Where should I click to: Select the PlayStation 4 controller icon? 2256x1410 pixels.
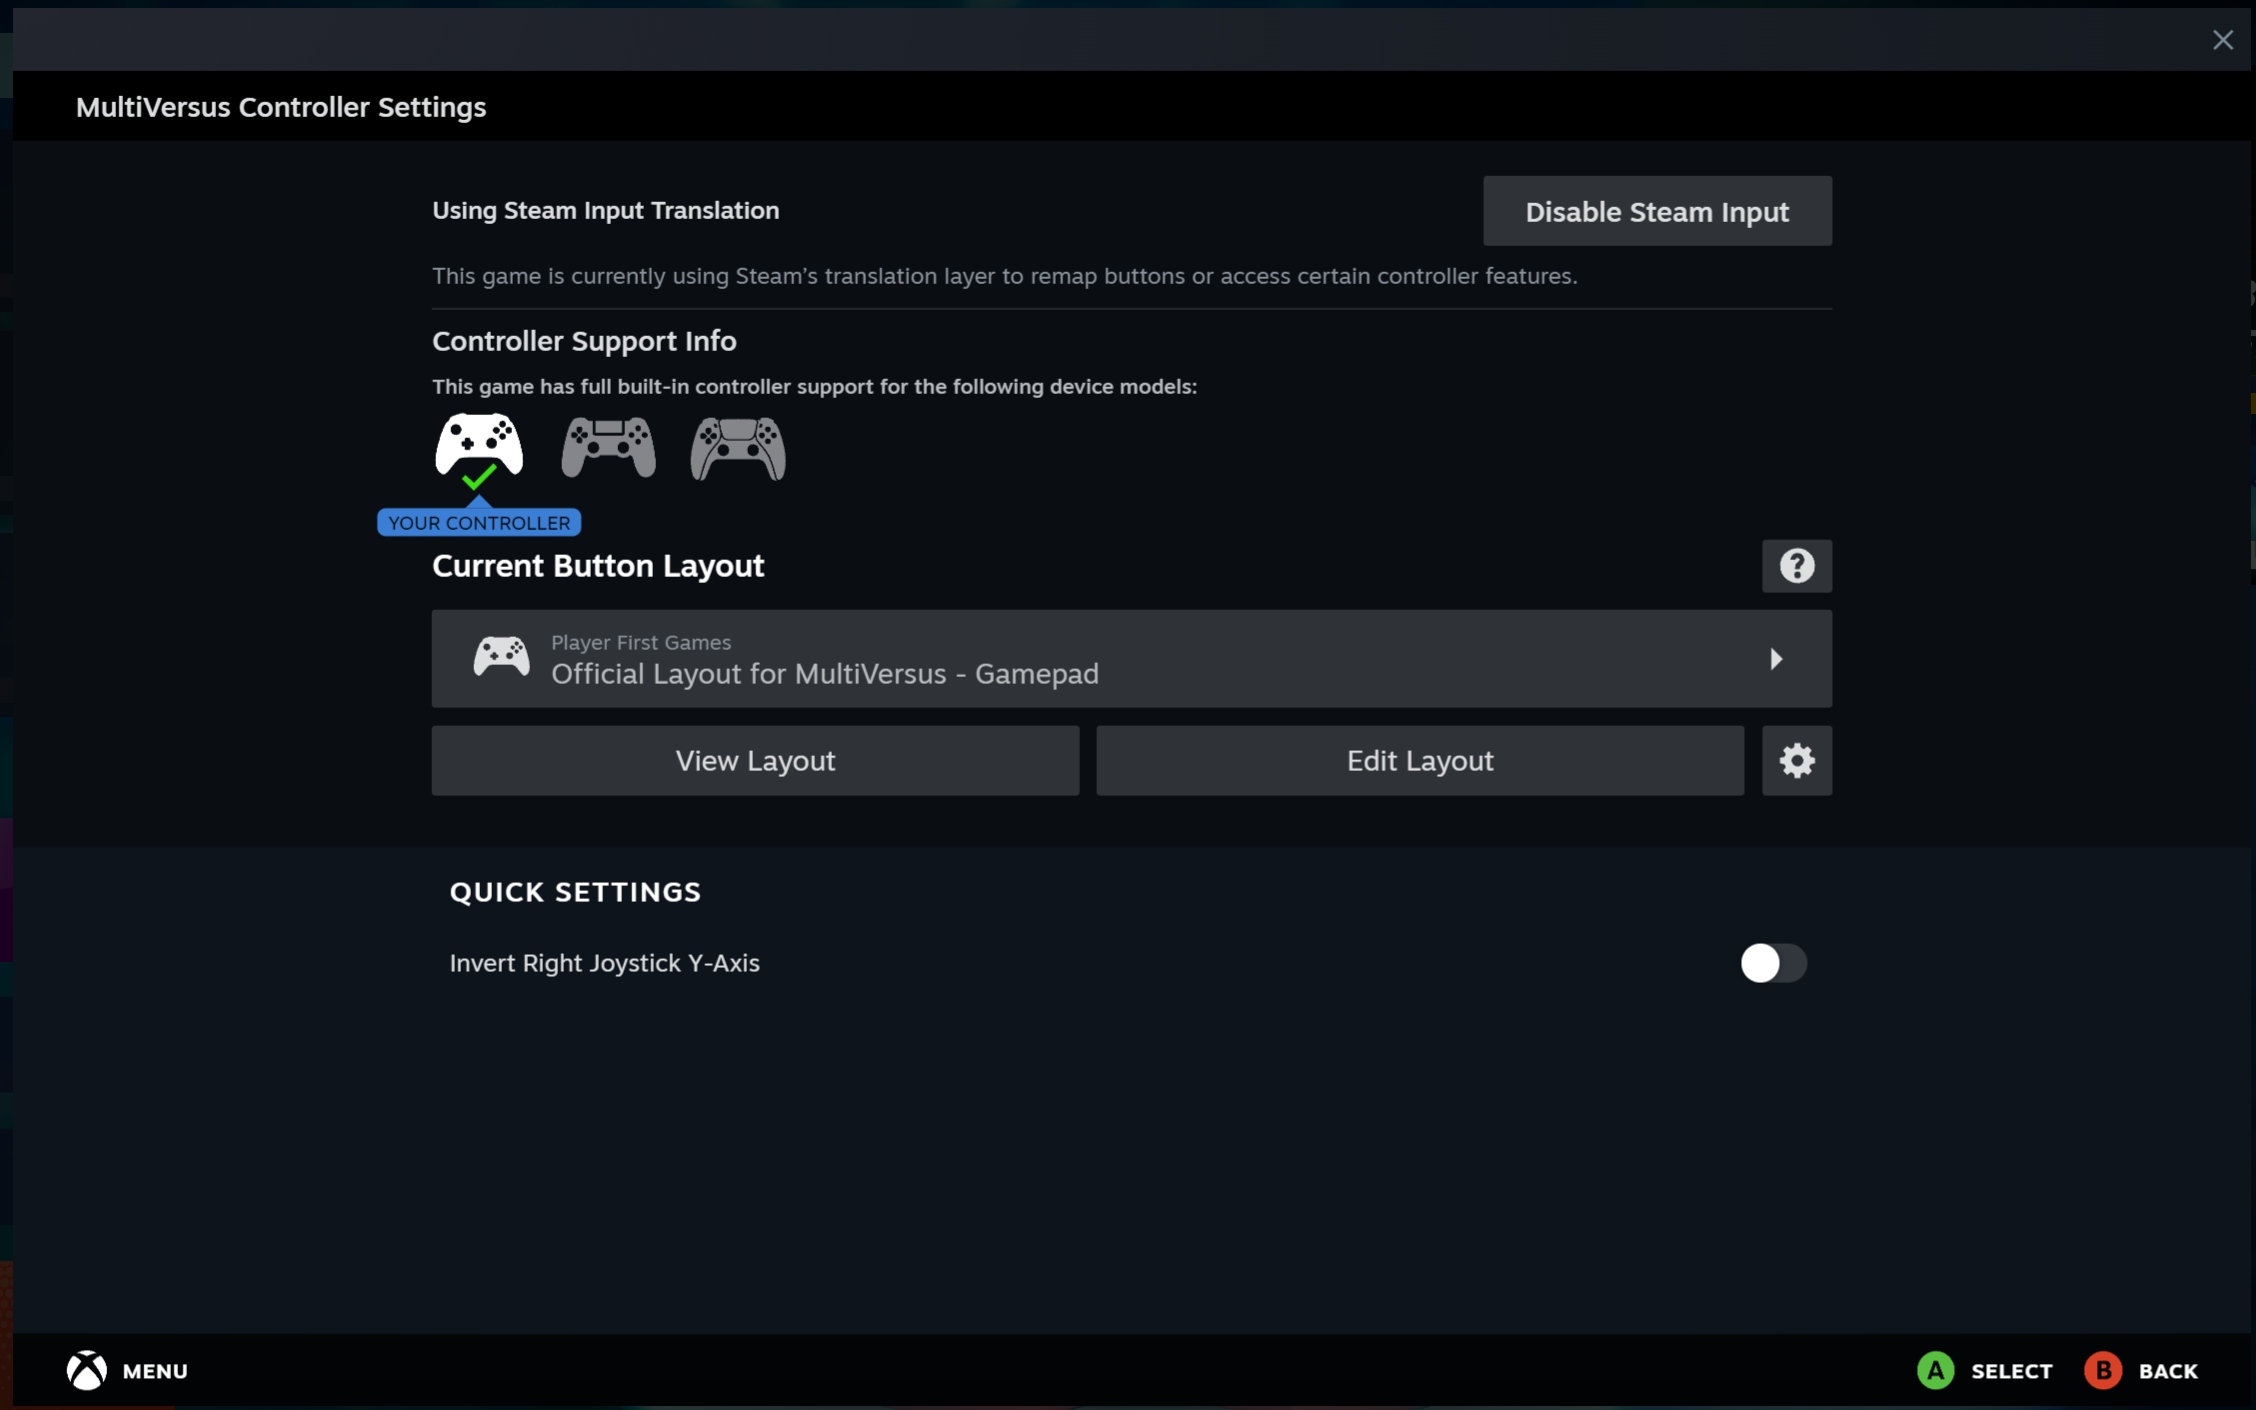[x=608, y=447]
